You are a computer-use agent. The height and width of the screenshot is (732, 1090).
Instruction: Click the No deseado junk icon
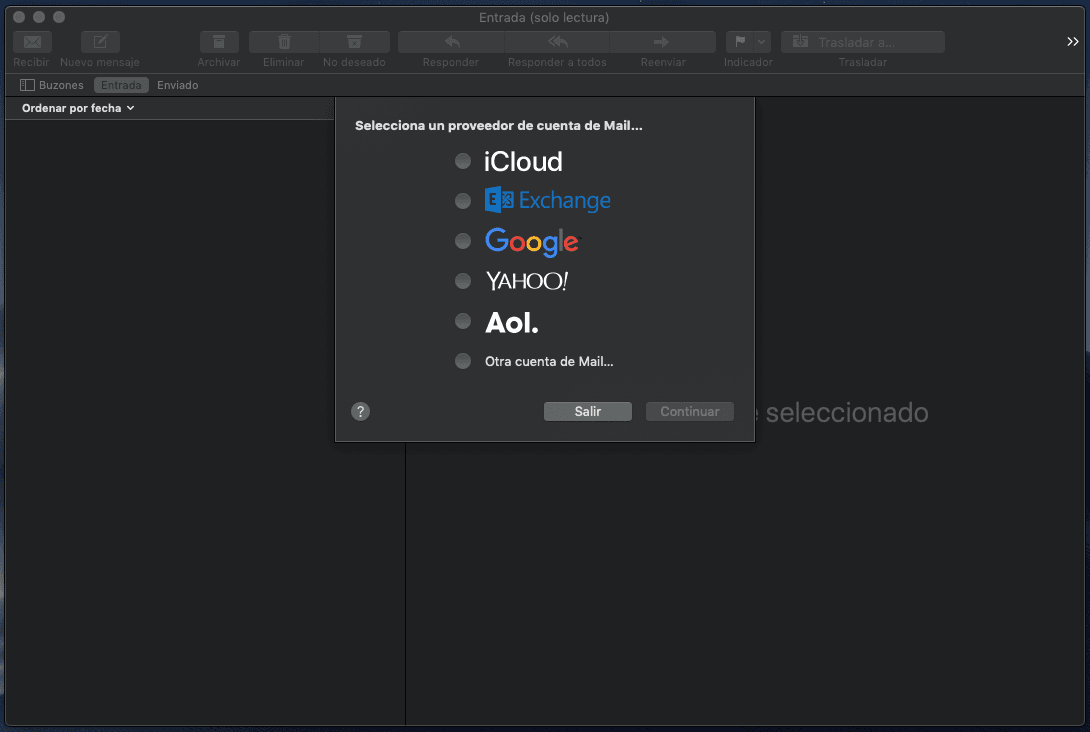point(354,42)
